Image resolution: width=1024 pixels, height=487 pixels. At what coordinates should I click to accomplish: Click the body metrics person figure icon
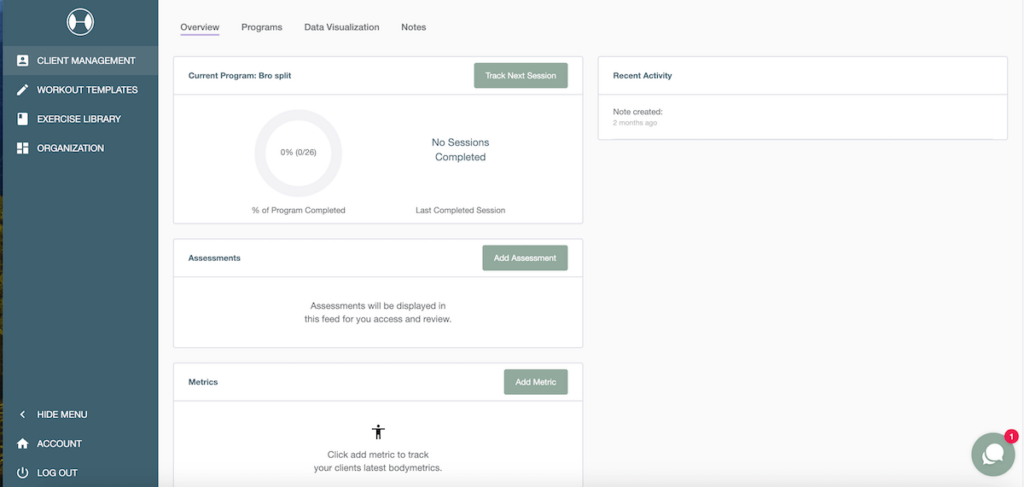coord(378,432)
